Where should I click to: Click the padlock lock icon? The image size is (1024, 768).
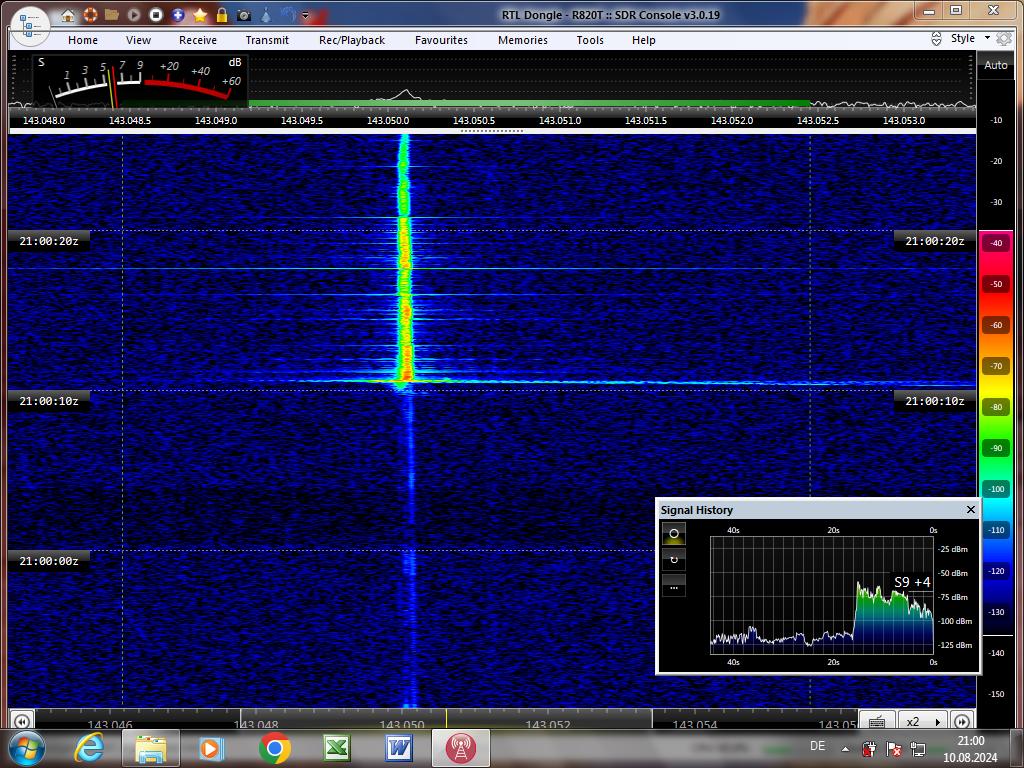(x=222, y=14)
